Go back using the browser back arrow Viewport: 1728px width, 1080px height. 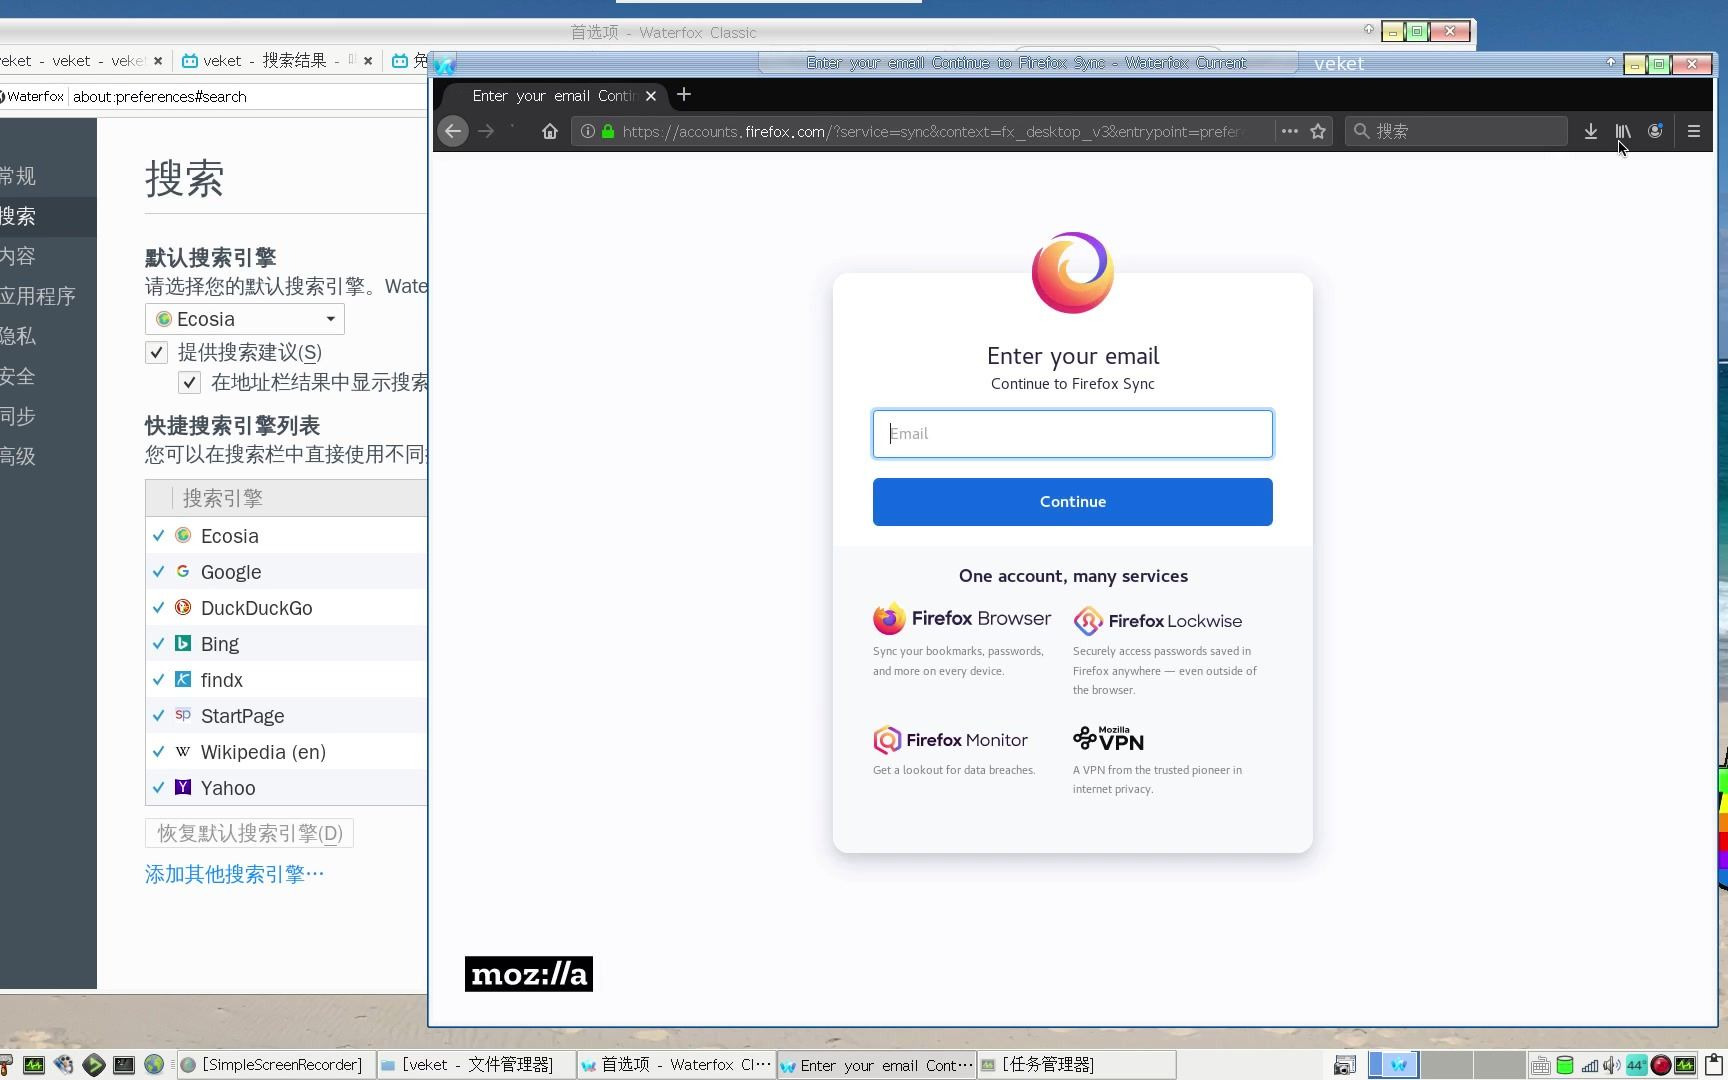tap(453, 131)
